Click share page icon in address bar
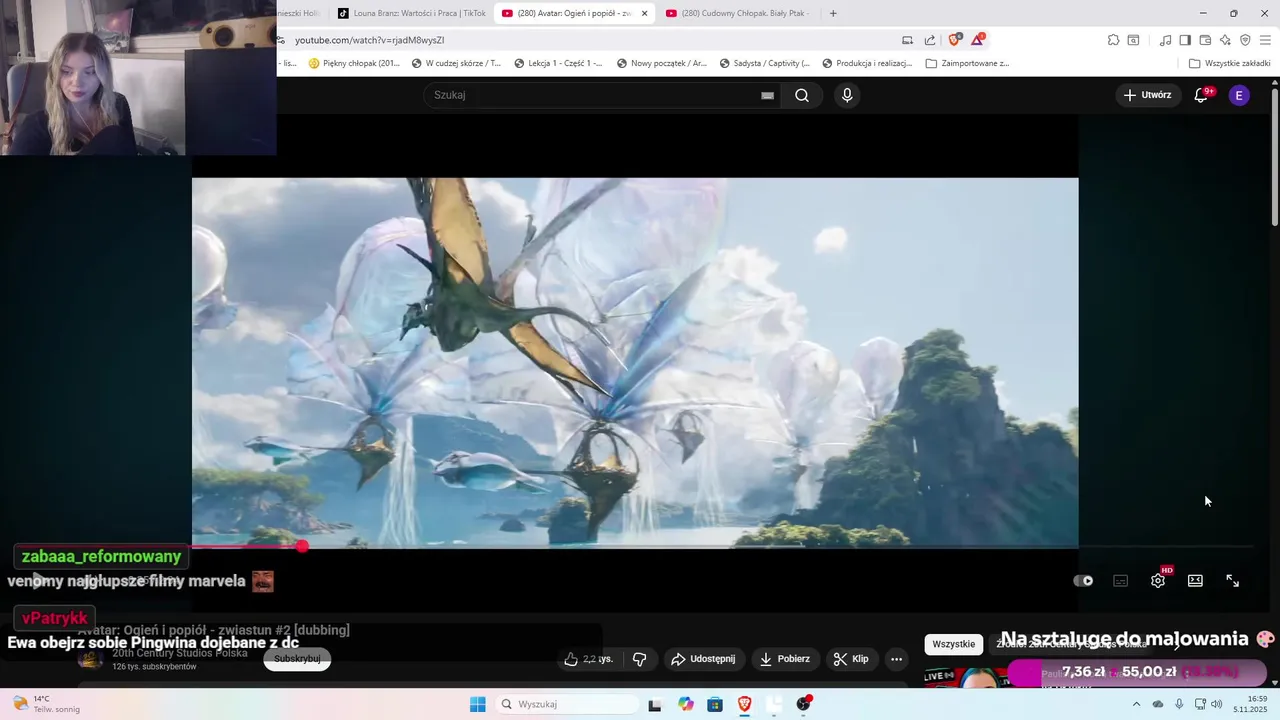The height and width of the screenshot is (720, 1280). 930,40
